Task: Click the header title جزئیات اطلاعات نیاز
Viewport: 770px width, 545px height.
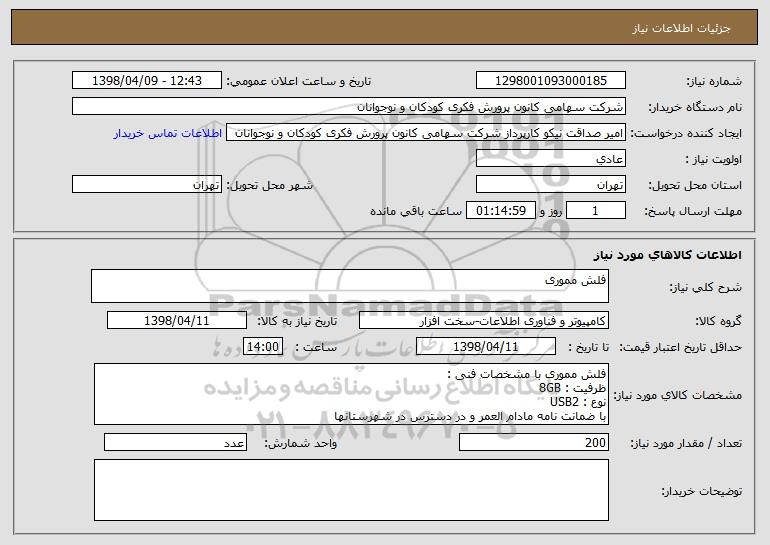Action: point(681,28)
